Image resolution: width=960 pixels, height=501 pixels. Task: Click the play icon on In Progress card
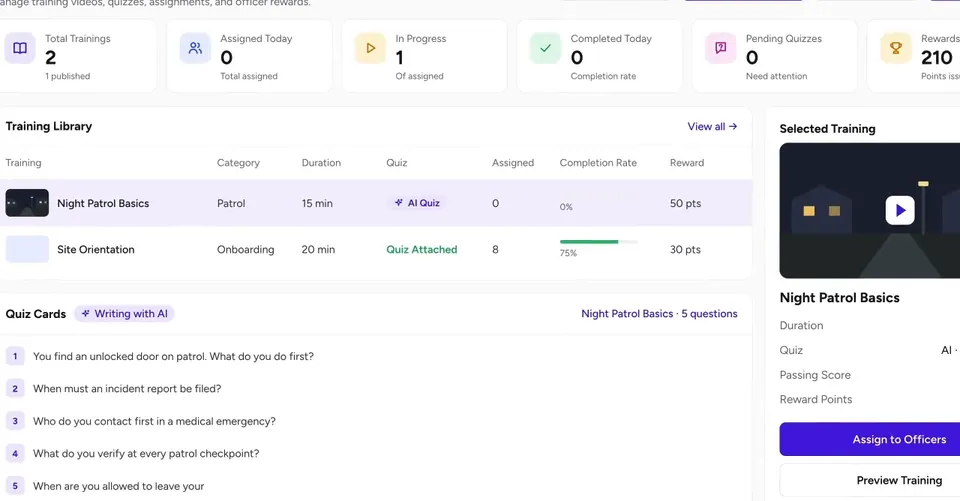(x=370, y=48)
